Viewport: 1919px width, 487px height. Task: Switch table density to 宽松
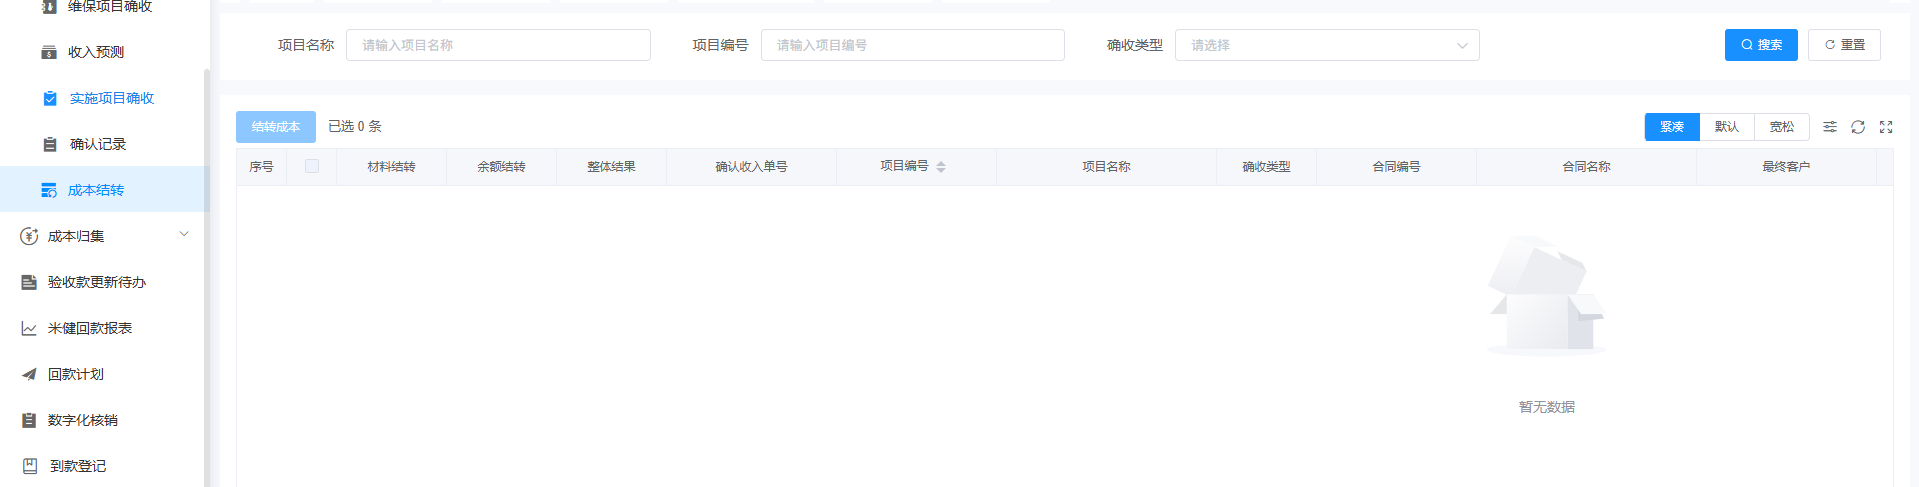pos(1781,127)
